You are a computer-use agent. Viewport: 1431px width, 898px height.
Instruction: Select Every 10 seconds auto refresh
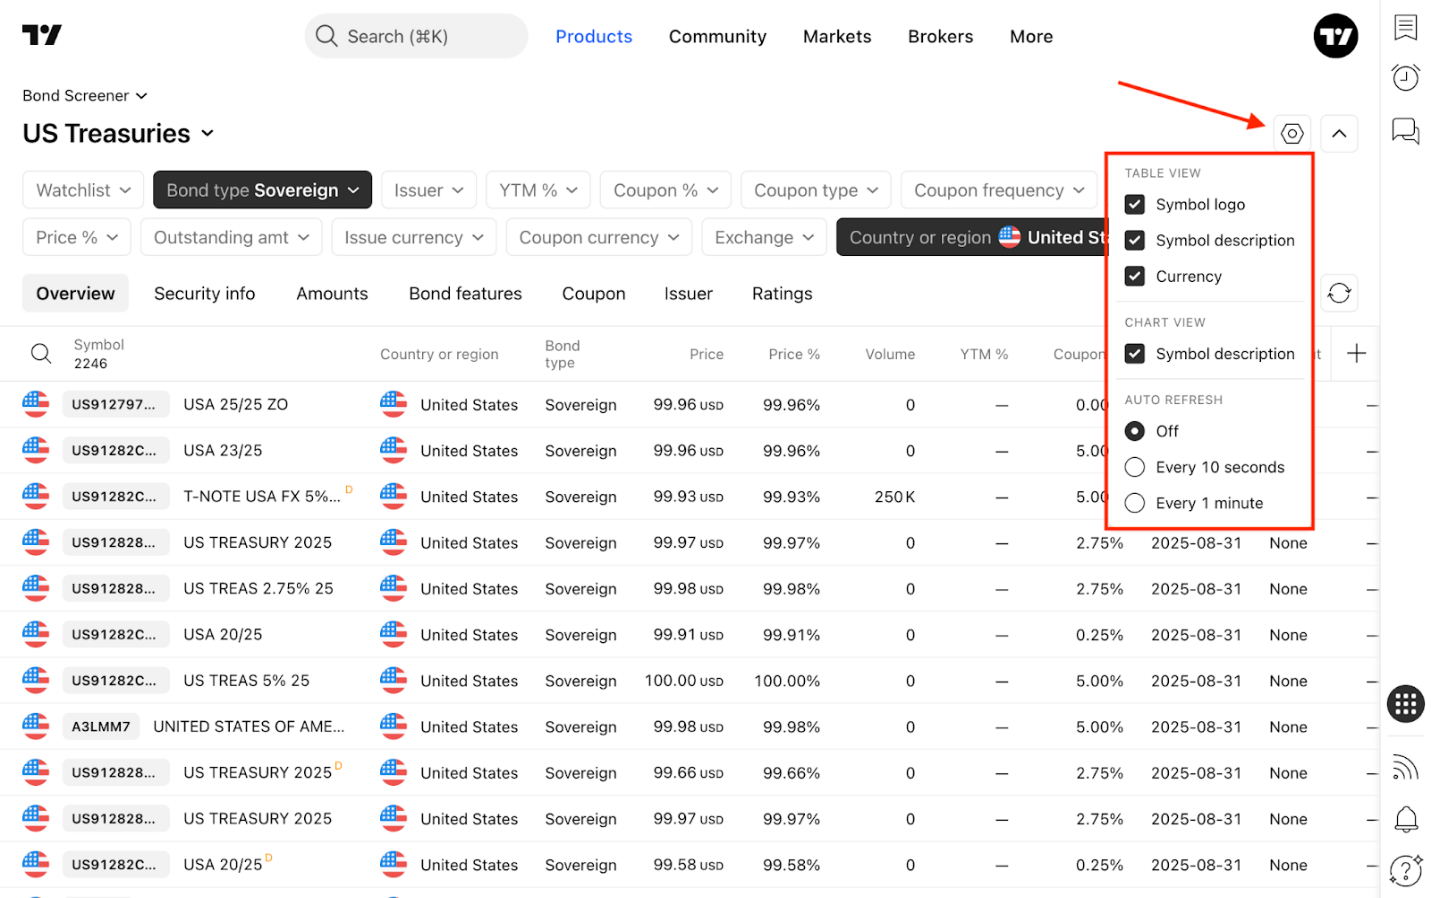point(1134,467)
